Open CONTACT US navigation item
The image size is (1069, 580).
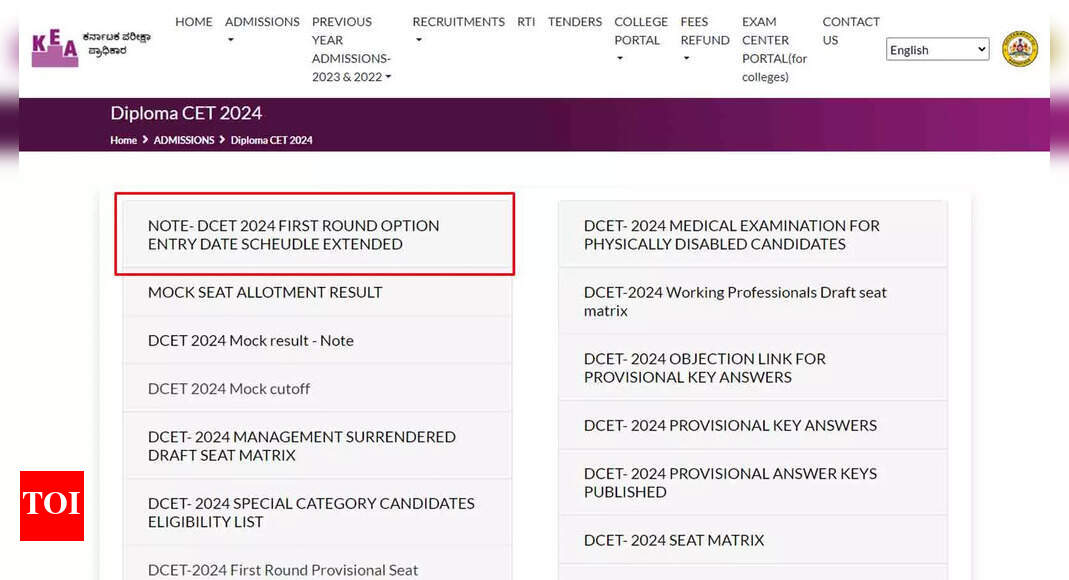point(851,31)
